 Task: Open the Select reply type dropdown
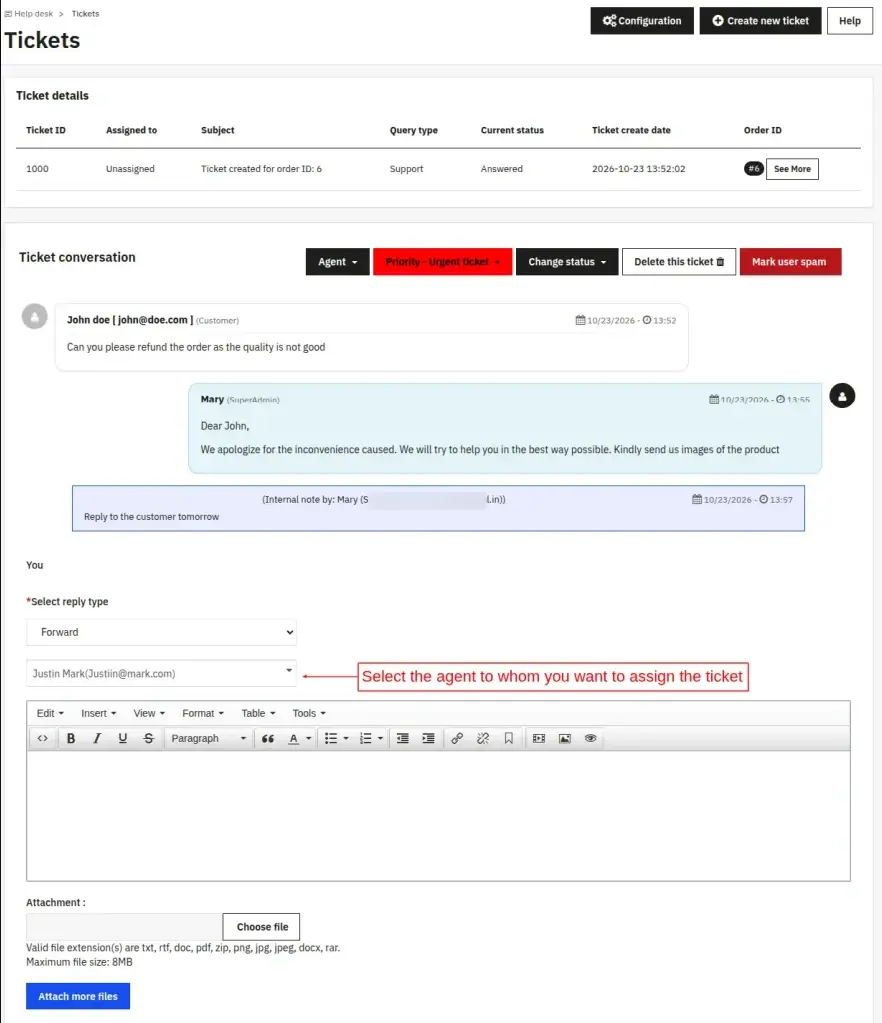(161, 632)
